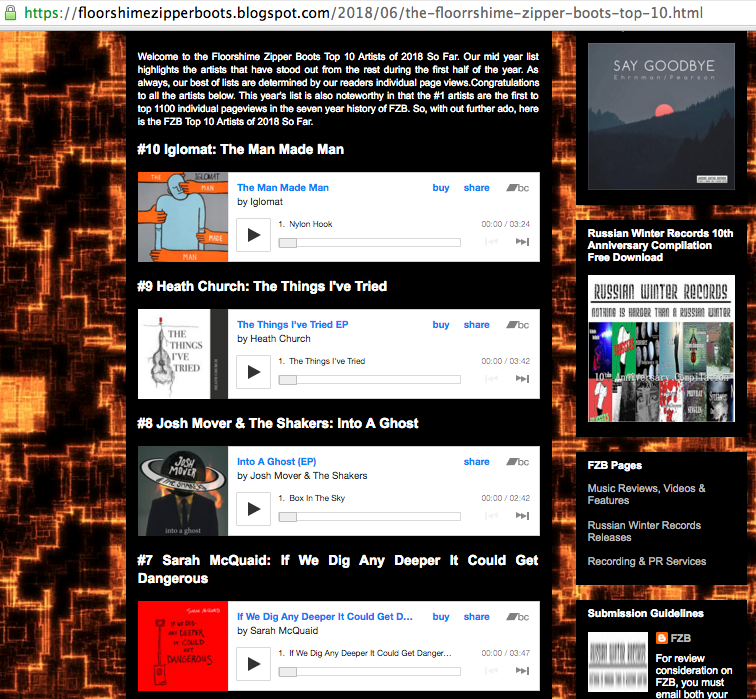The height and width of the screenshot is (699, 756).
Task: Click the FZB profile link
Action: tap(680, 638)
